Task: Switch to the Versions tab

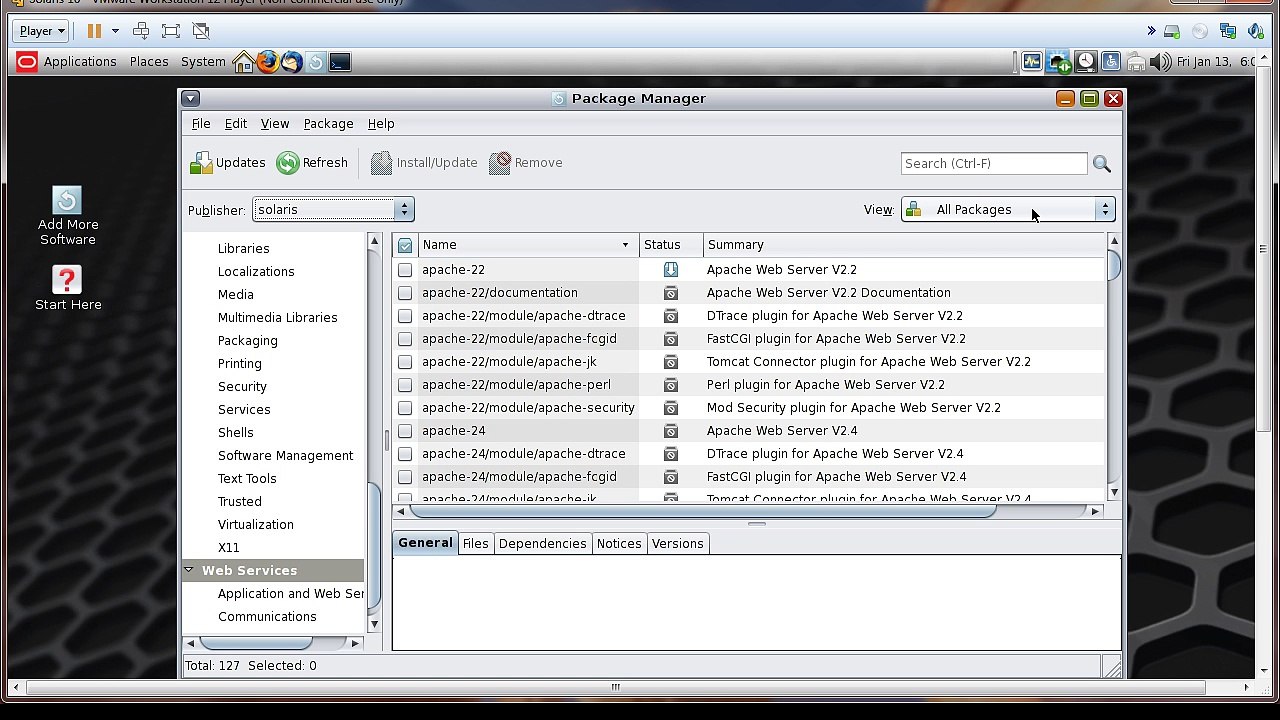Action: click(x=677, y=544)
